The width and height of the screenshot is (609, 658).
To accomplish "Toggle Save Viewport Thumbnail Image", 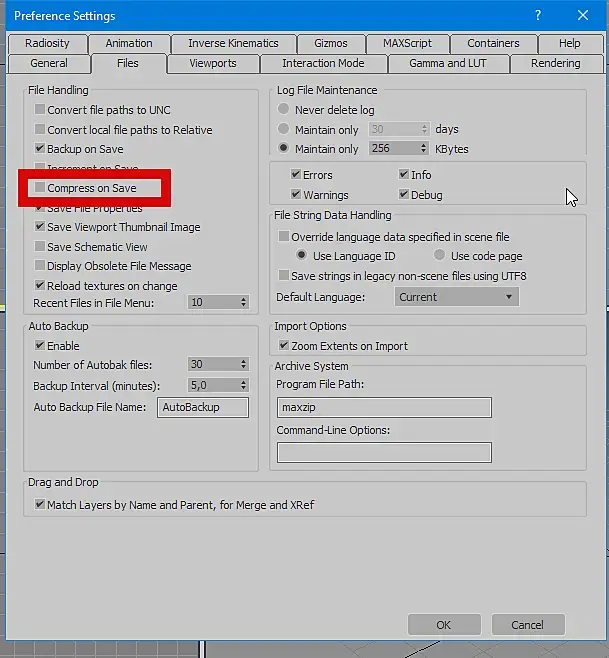I will (x=39, y=227).
